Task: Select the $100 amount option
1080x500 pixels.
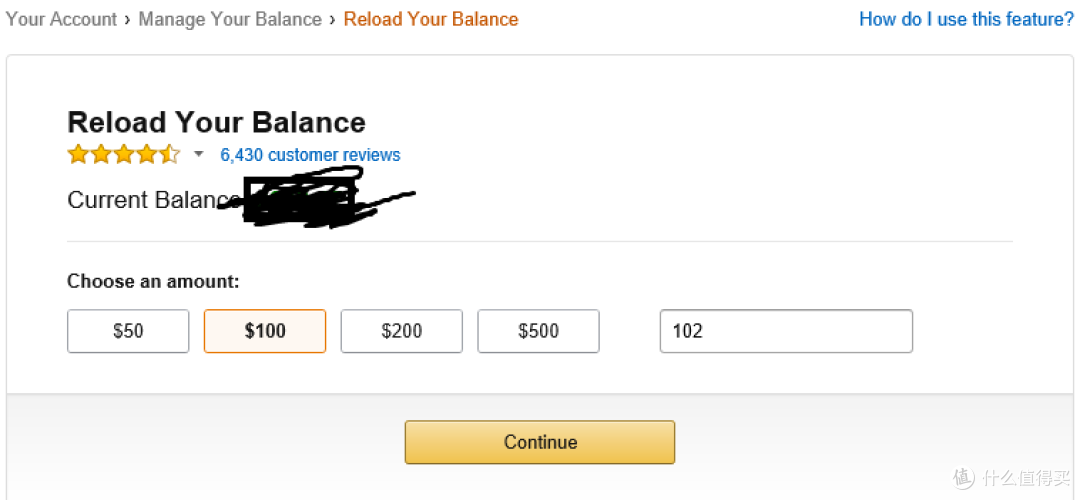Action: [265, 331]
